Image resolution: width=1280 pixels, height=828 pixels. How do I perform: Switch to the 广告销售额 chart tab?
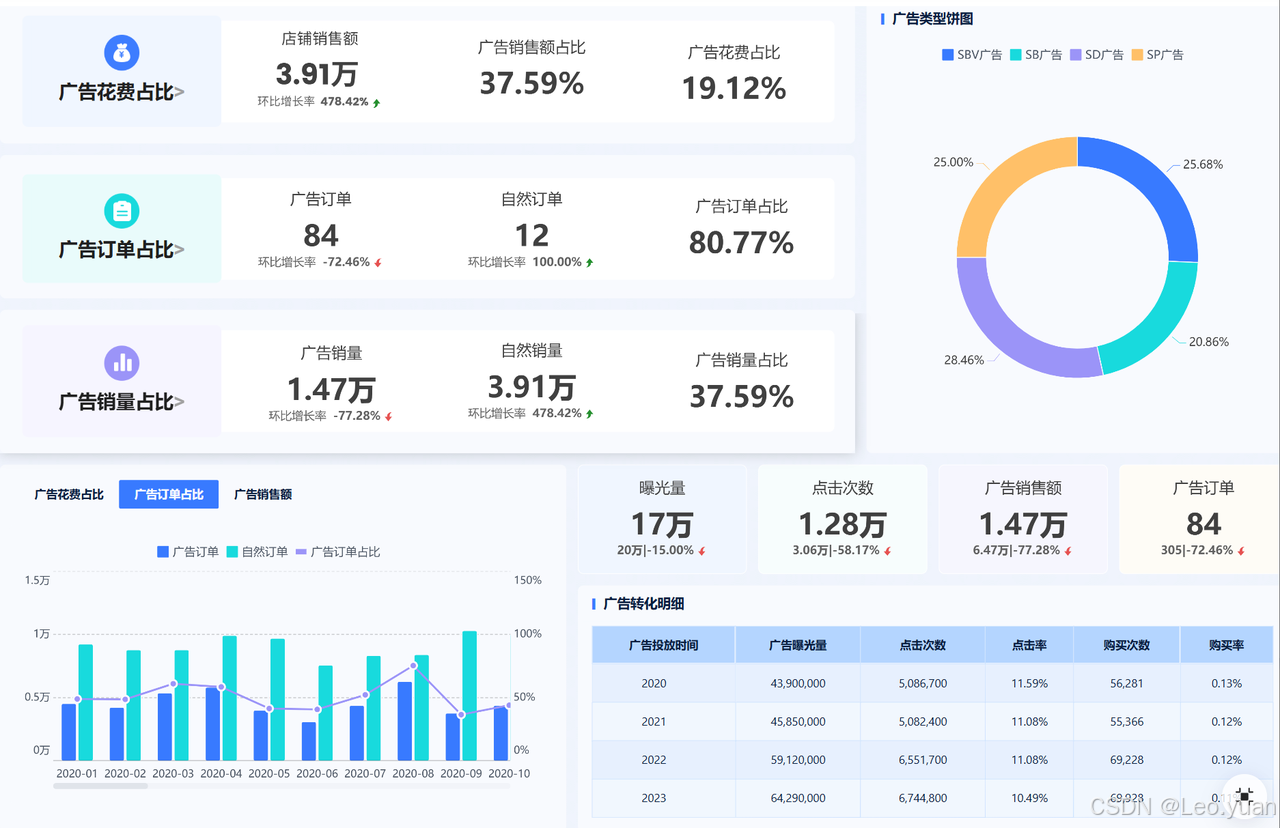[263, 494]
